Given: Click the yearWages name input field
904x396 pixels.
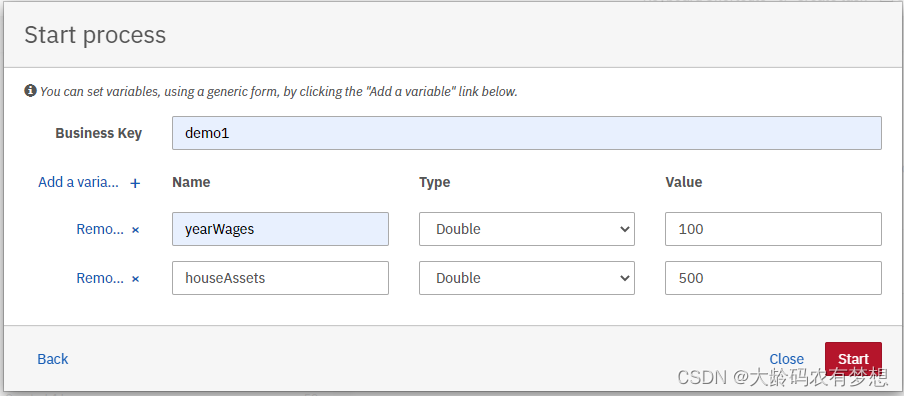Looking at the screenshot, I should (x=280, y=229).
